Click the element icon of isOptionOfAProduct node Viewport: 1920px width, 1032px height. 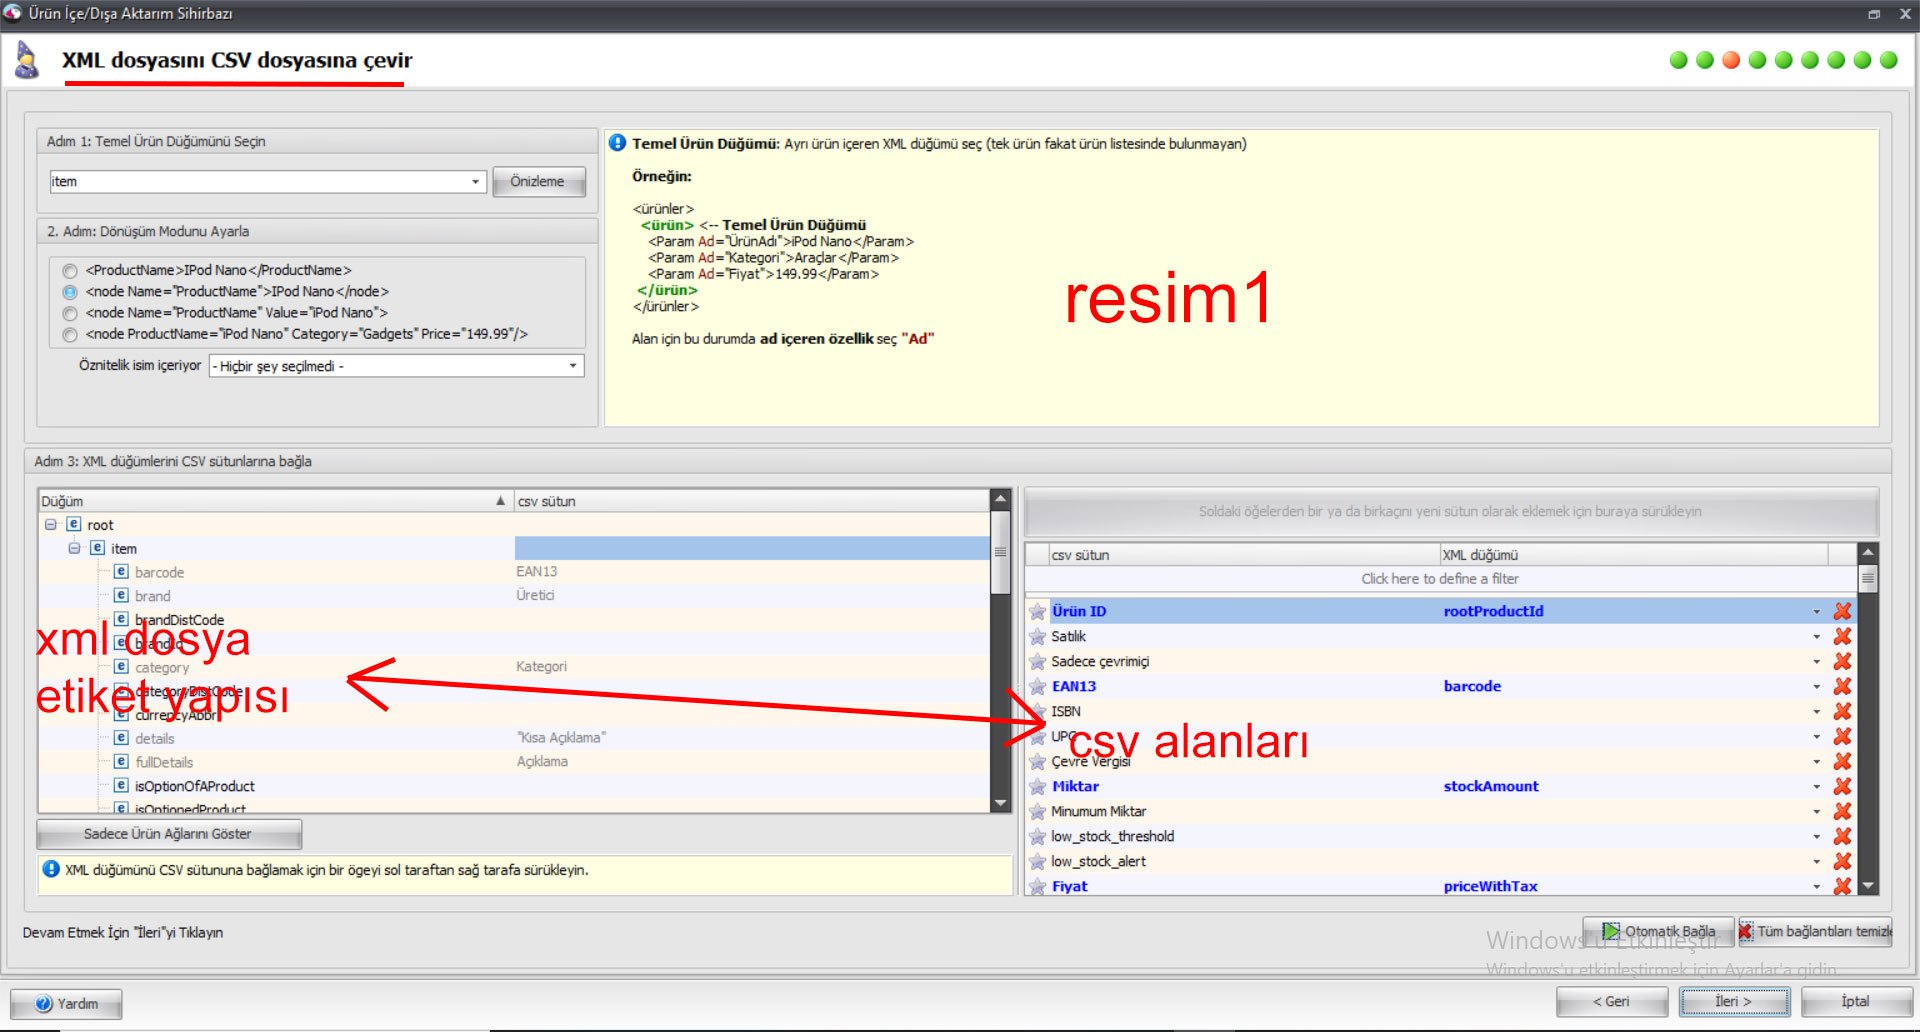pyautogui.click(x=121, y=785)
